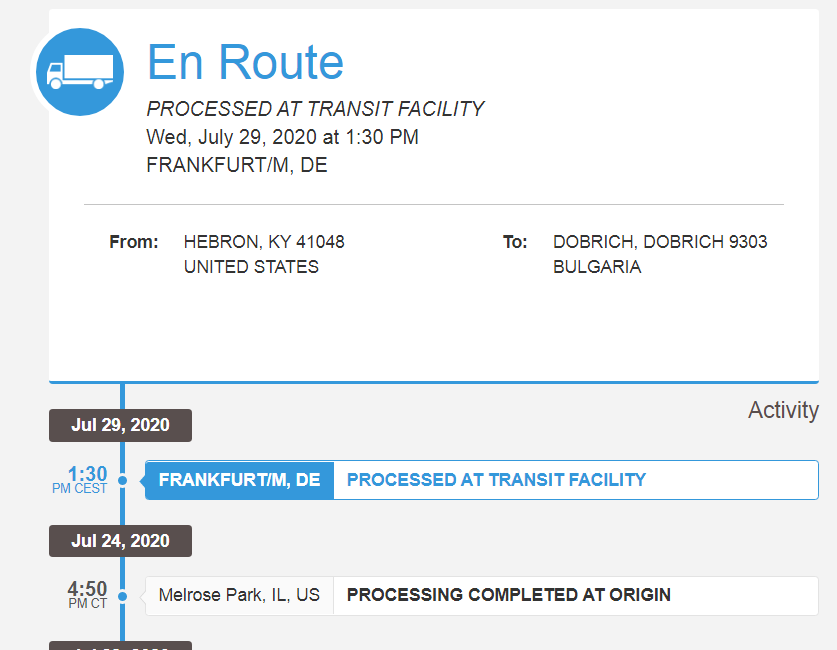Select the Jul 24, 2020 date label

pos(120,541)
